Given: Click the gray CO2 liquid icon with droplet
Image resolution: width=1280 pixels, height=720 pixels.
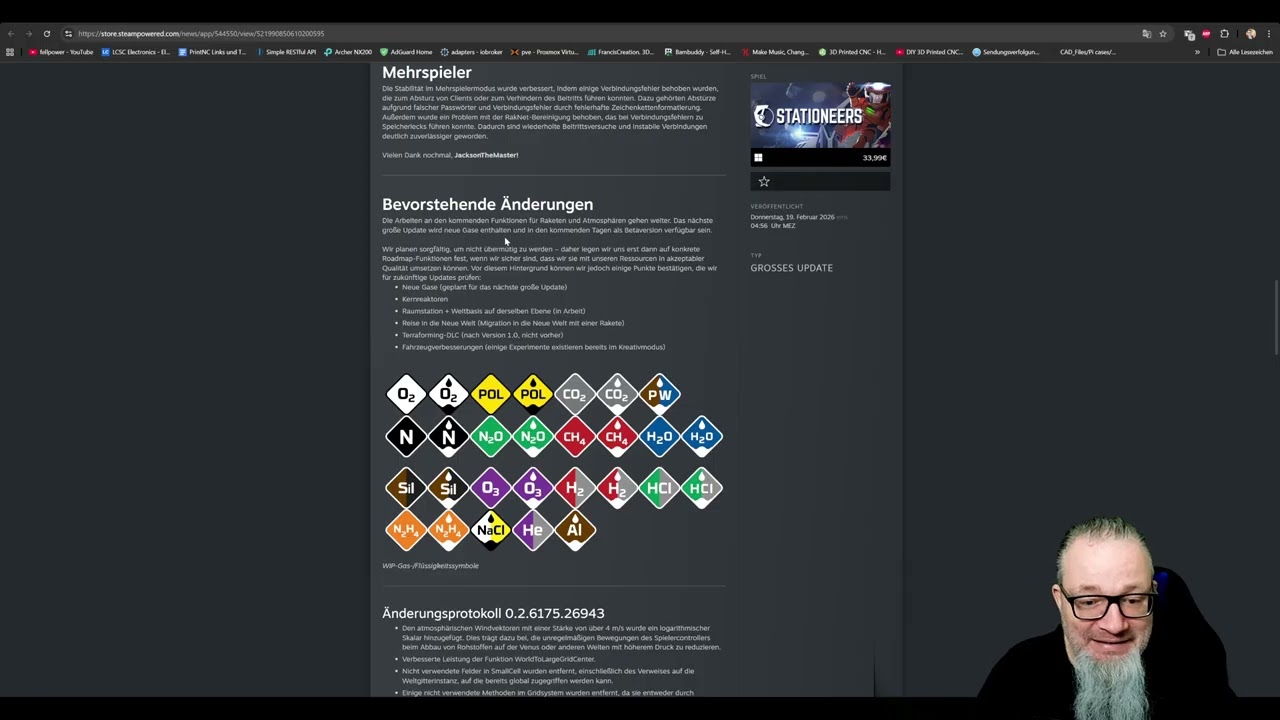Looking at the screenshot, I should [617, 394].
